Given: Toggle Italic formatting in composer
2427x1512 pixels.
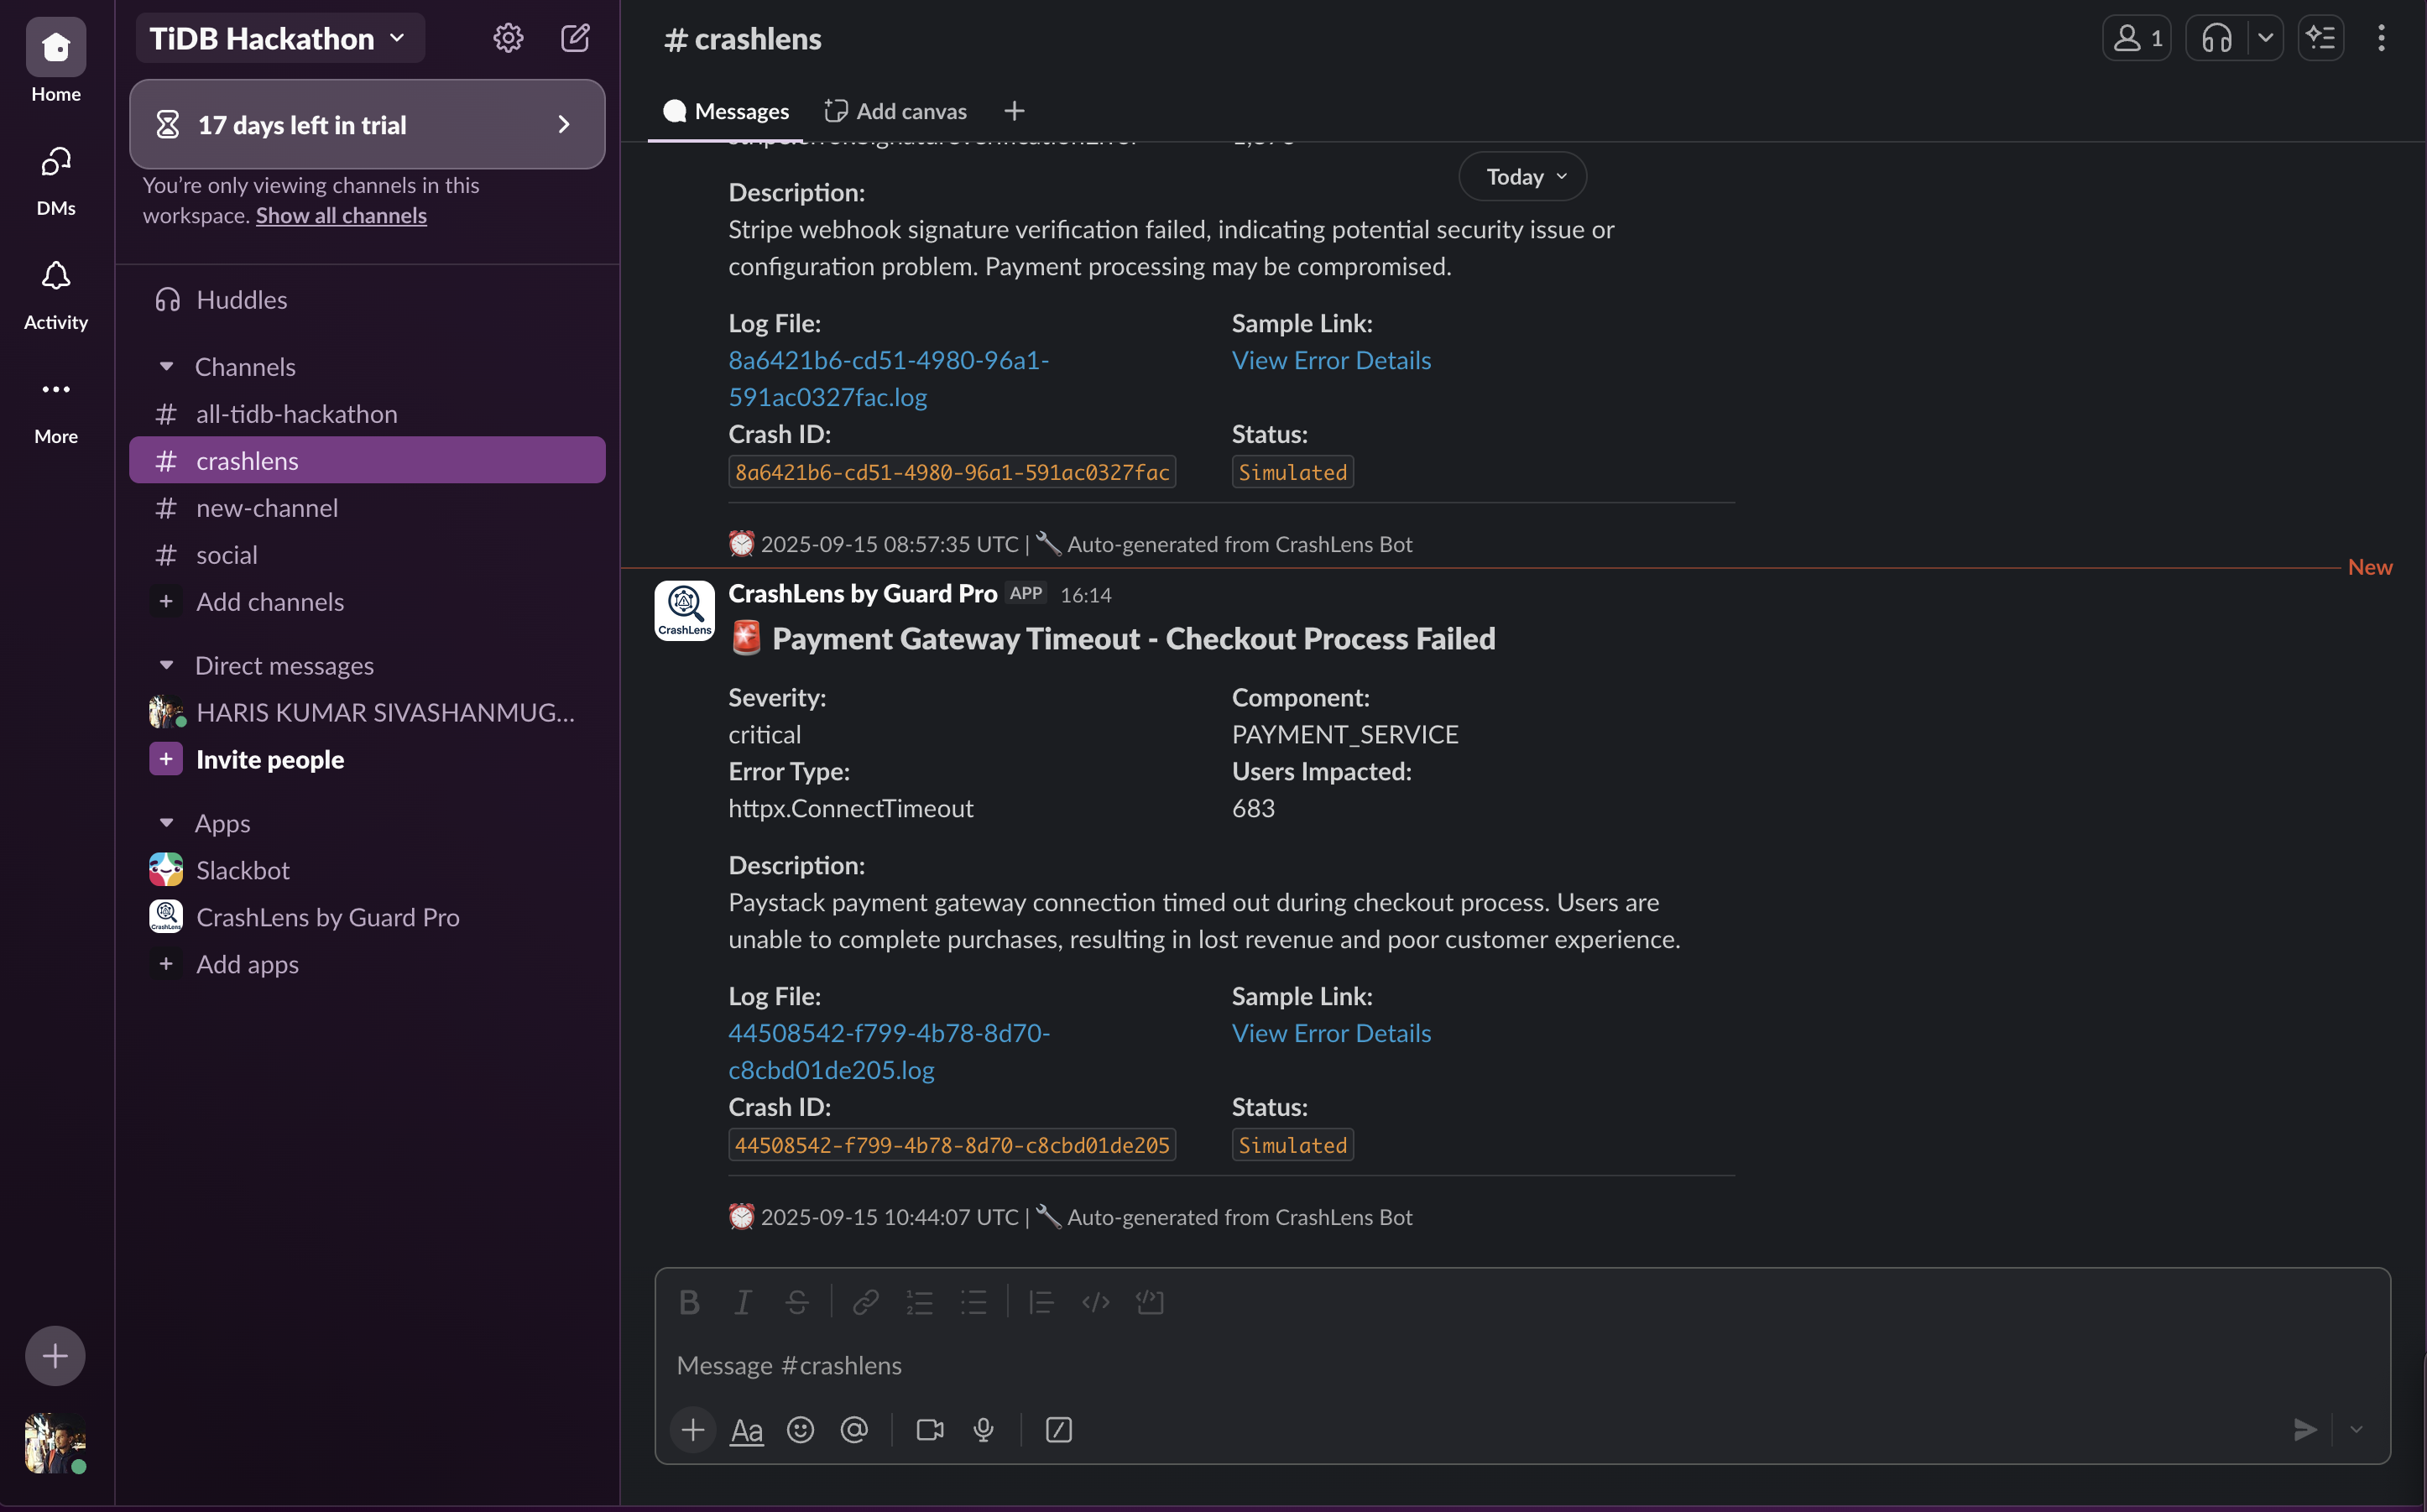Looking at the screenshot, I should pos(743,1302).
